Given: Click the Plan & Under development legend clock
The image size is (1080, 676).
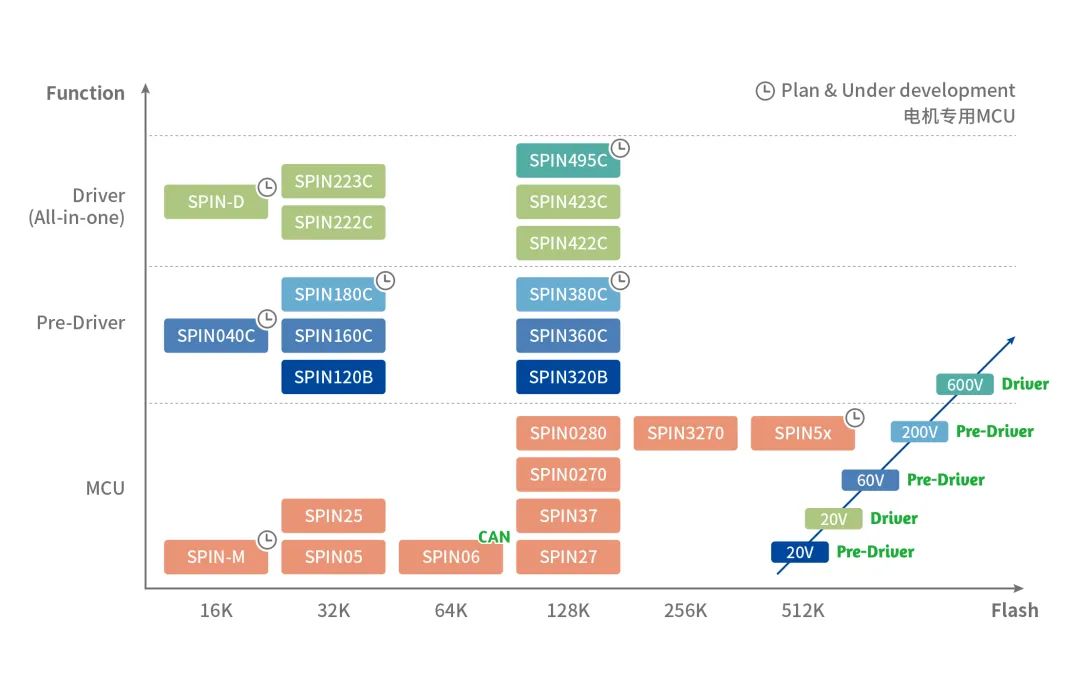Looking at the screenshot, I should (765, 90).
